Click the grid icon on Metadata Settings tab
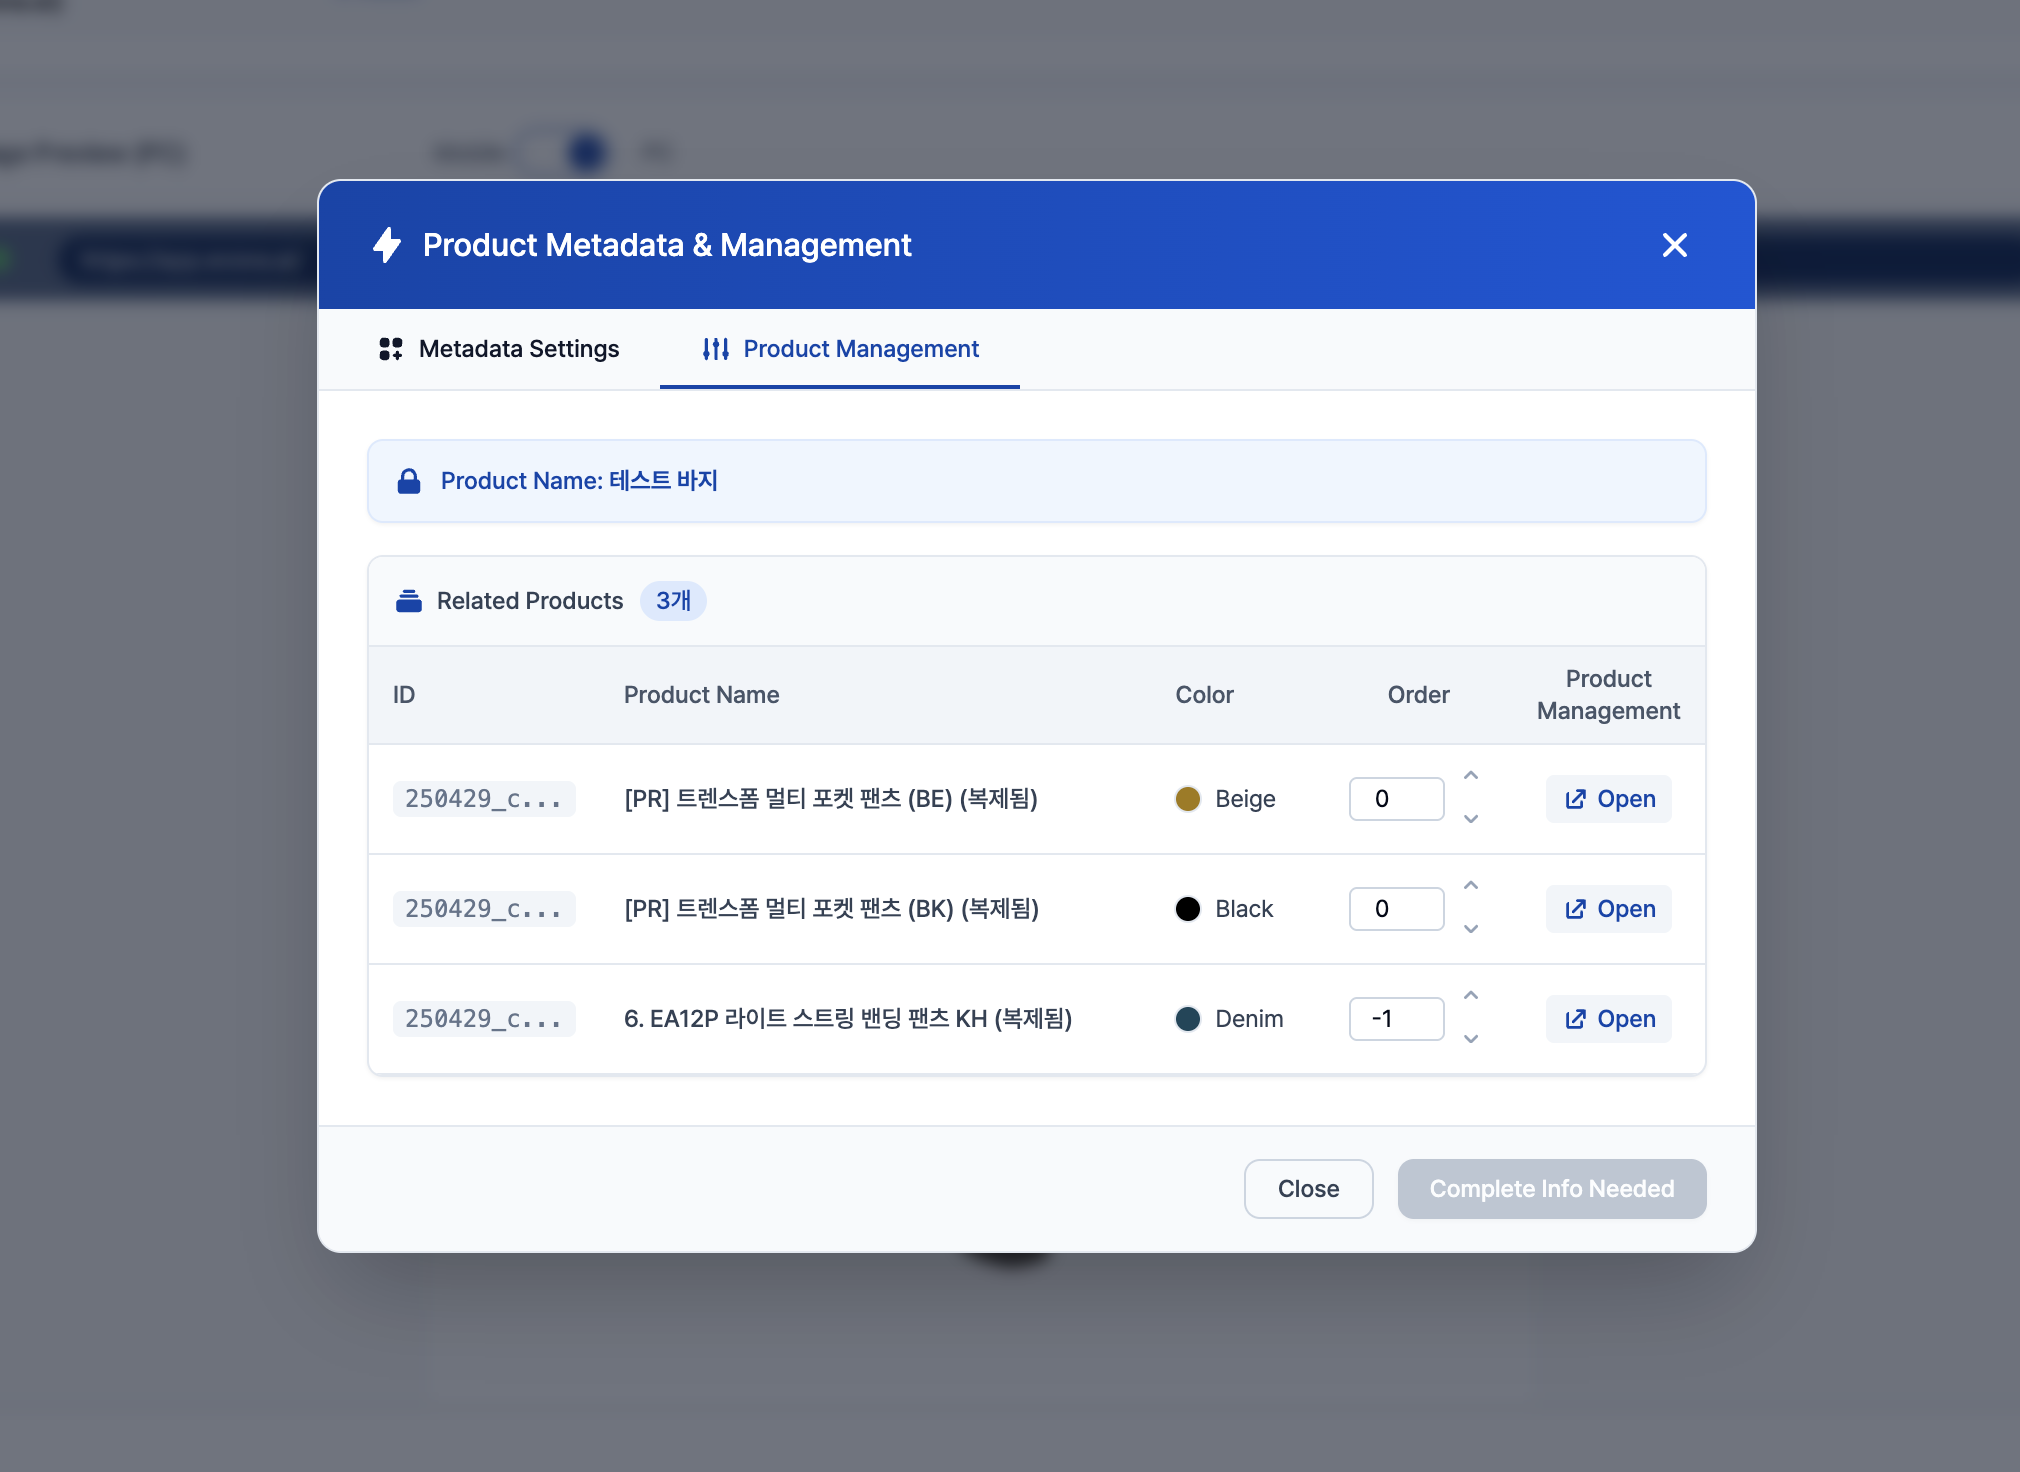This screenshot has height=1472, width=2020. coord(391,349)
